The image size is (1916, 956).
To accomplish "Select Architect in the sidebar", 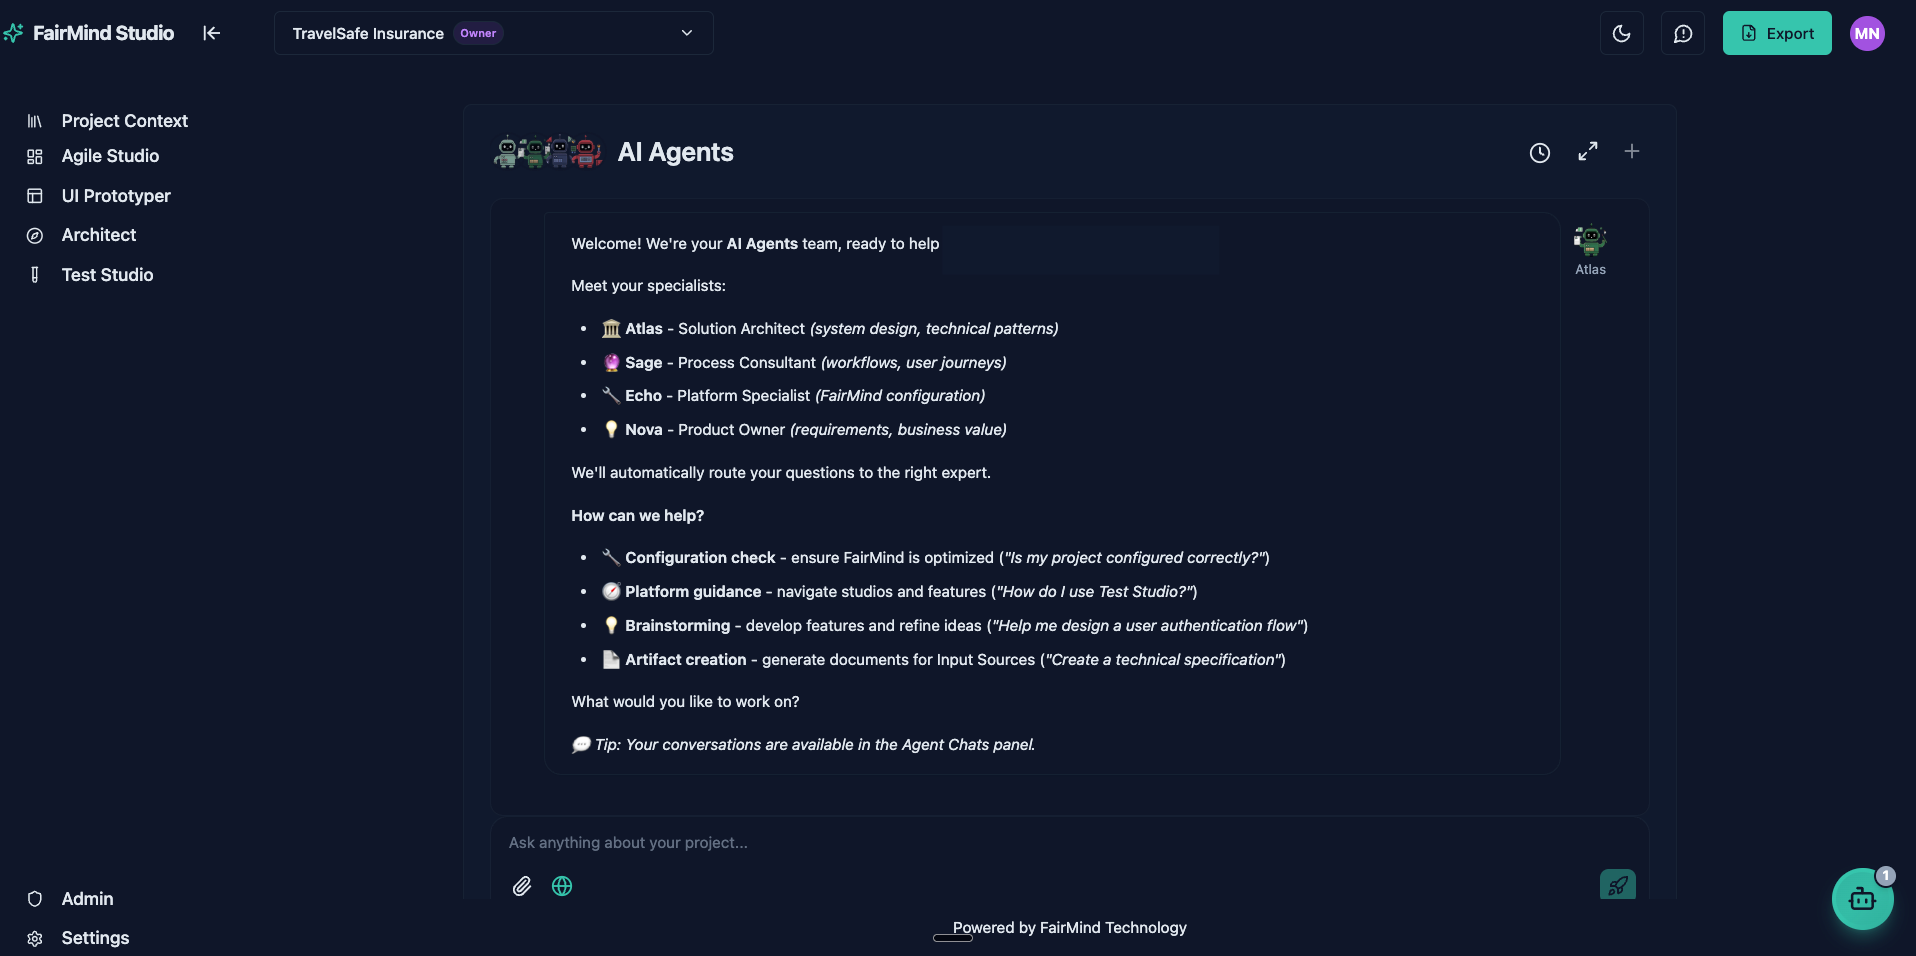I will (x=98, y=235).
